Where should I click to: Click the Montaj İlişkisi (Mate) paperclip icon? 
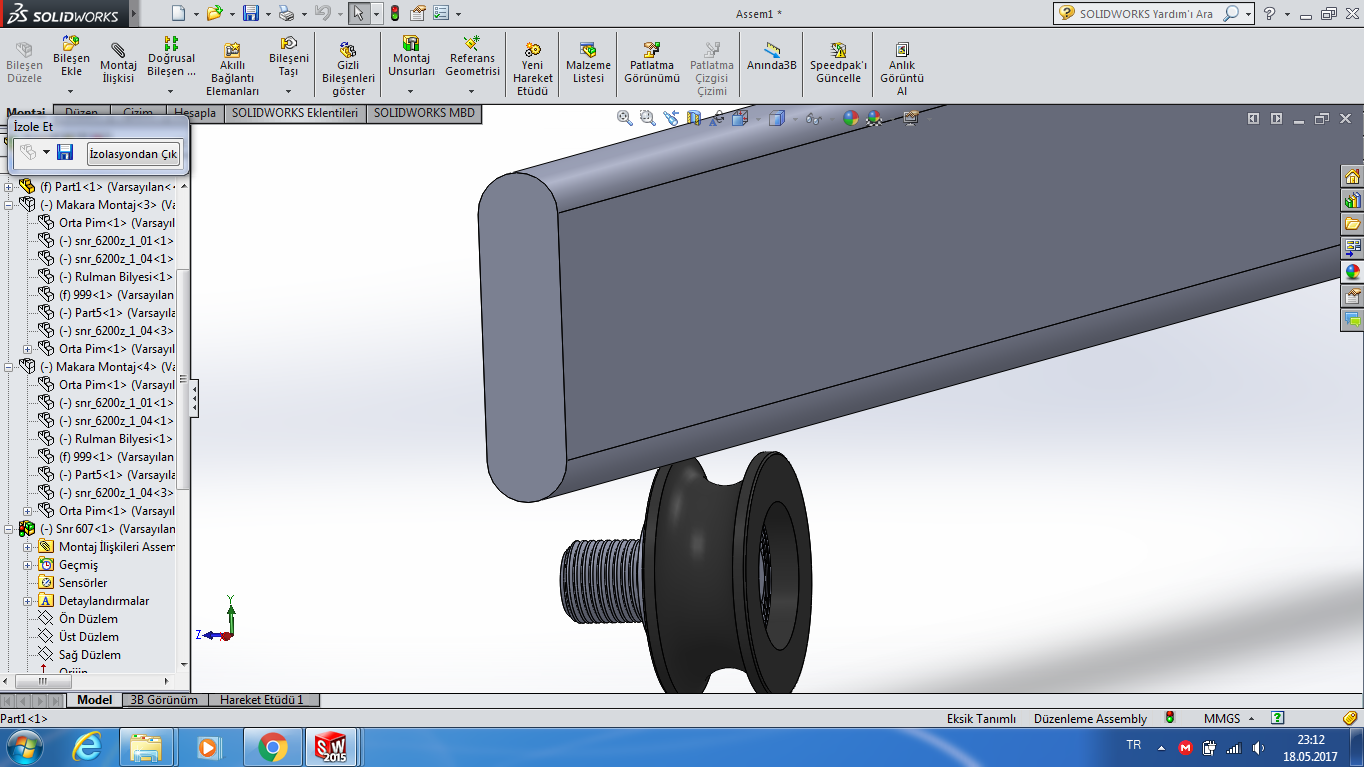[x=118, y=51]
